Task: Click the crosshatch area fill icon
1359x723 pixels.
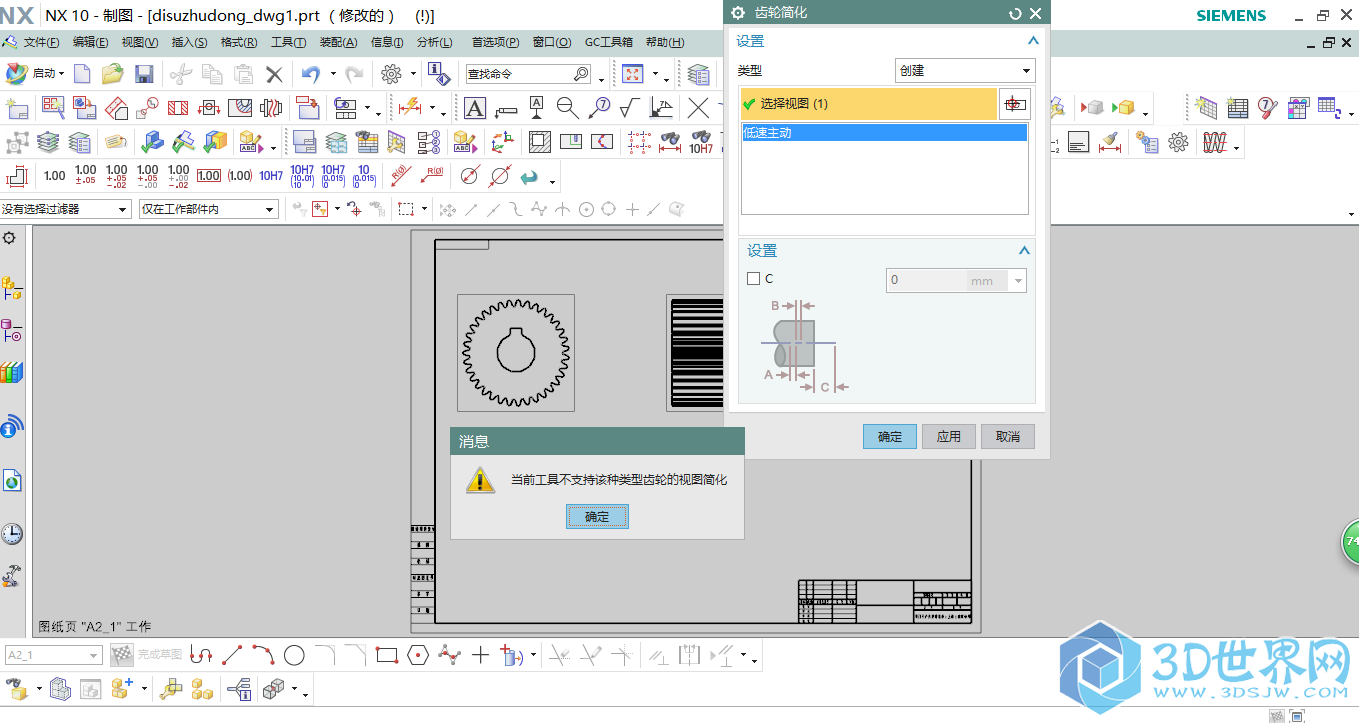Action: point(540,142)
